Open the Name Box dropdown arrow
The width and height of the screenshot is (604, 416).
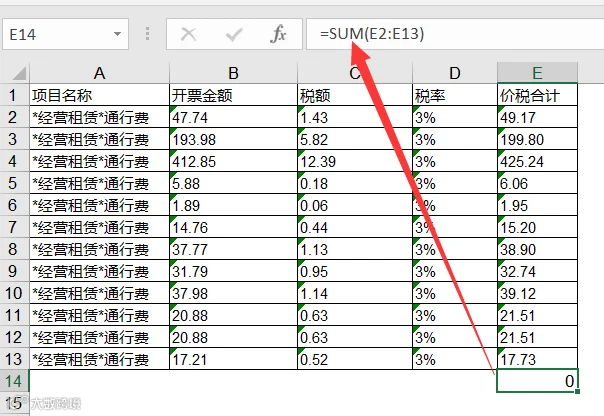[x=117, y=34]
